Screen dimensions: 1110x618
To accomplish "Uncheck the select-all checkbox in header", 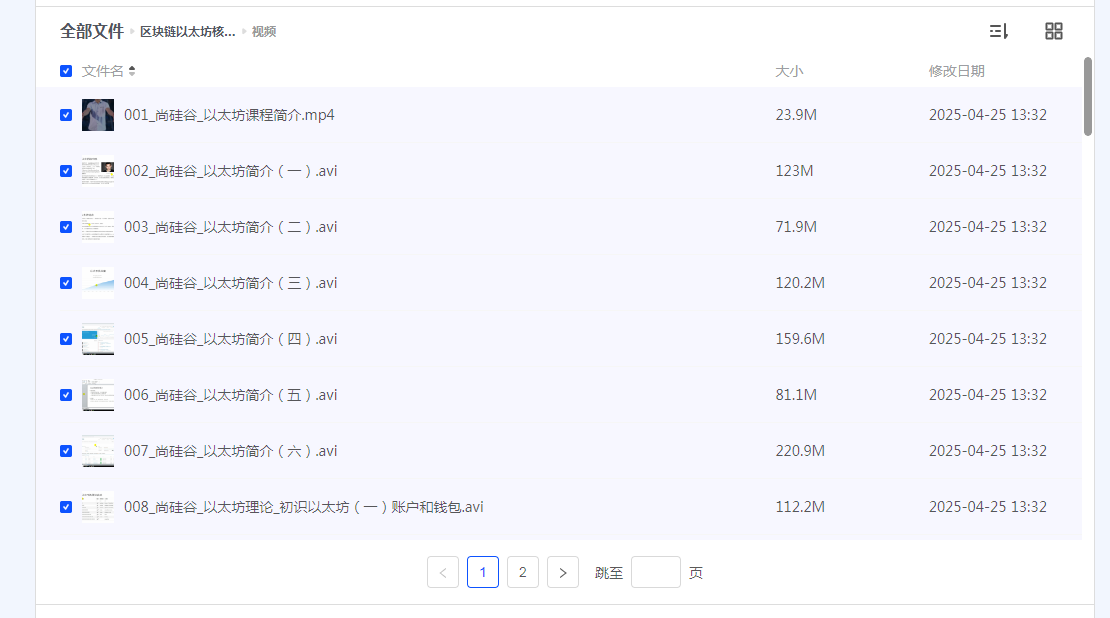I will pos(66,71).
